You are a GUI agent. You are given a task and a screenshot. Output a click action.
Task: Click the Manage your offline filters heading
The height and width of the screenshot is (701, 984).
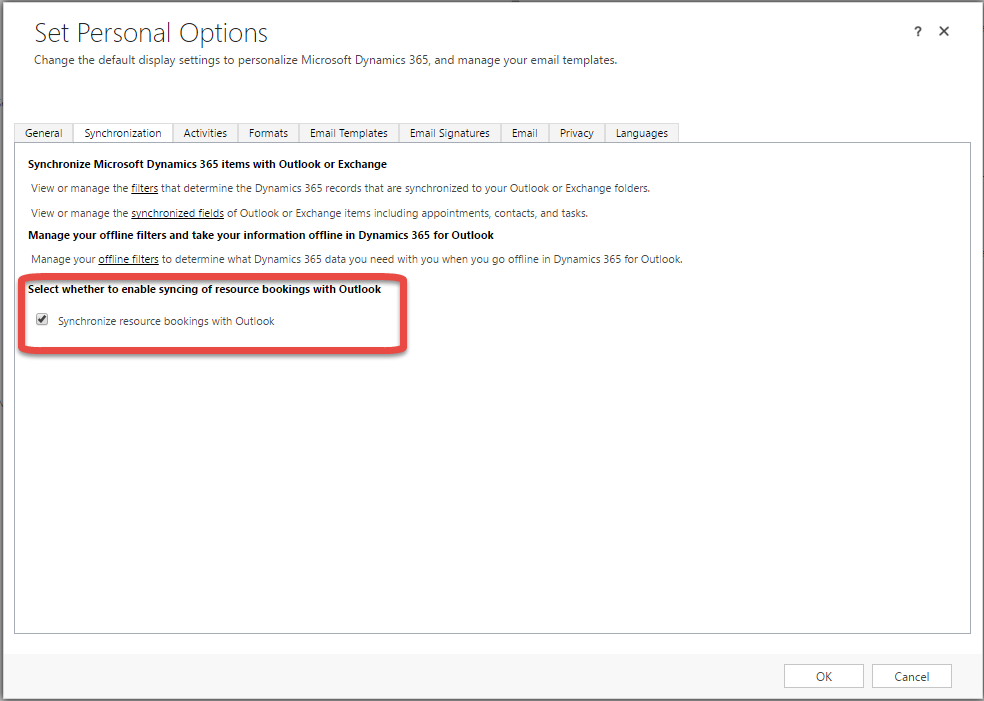pyautogui.click(x=261, y=235)
